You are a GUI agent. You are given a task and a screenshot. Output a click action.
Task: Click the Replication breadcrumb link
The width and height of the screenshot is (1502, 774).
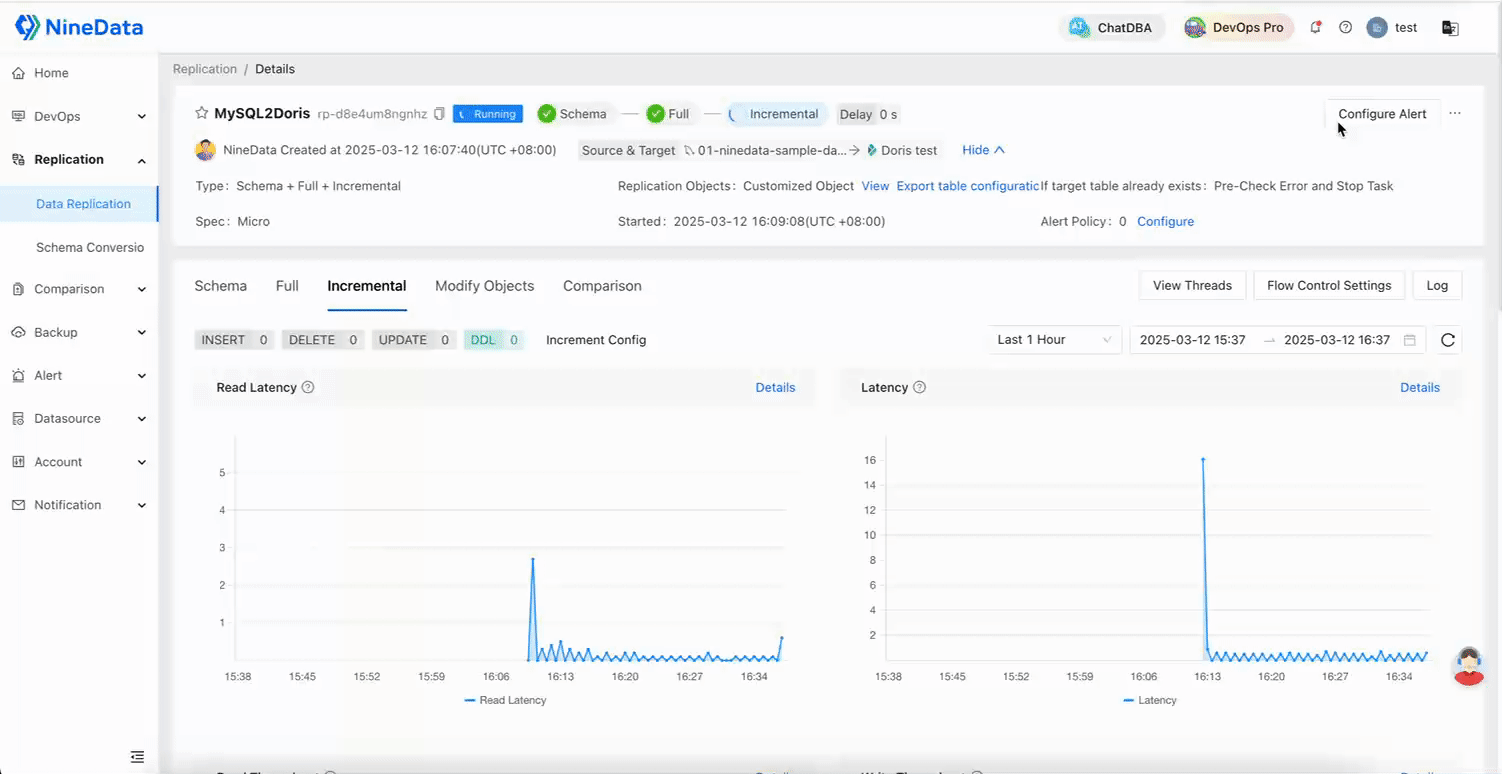tap(205, 69)
